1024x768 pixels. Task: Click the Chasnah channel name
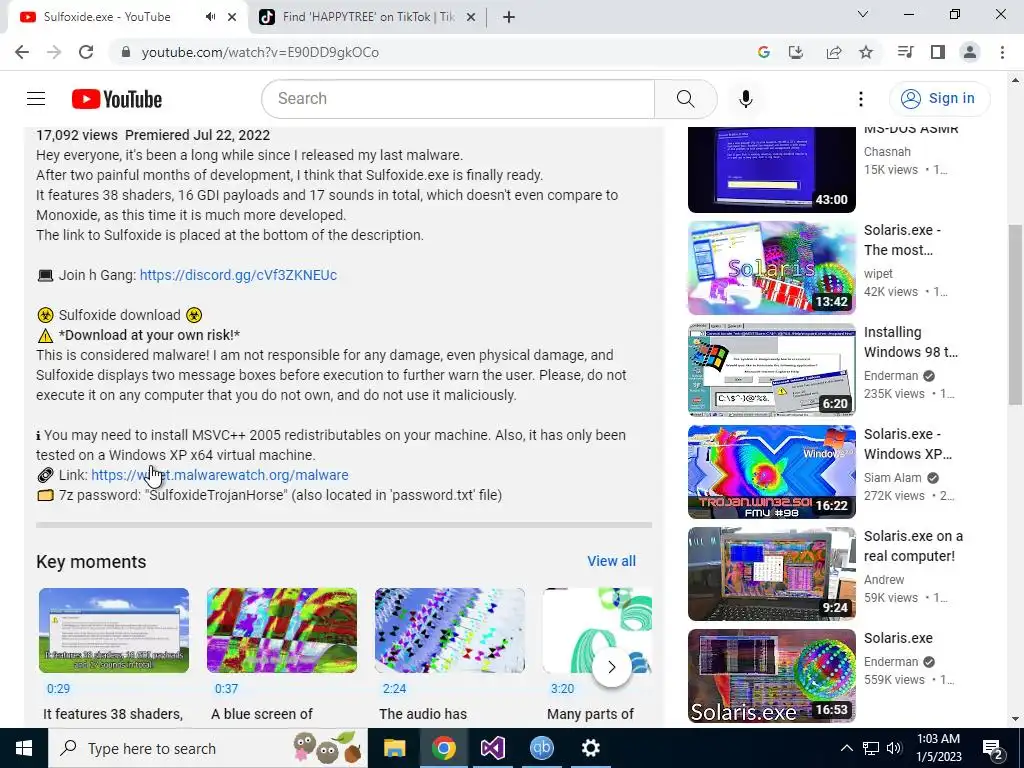(x=887, y=152)
